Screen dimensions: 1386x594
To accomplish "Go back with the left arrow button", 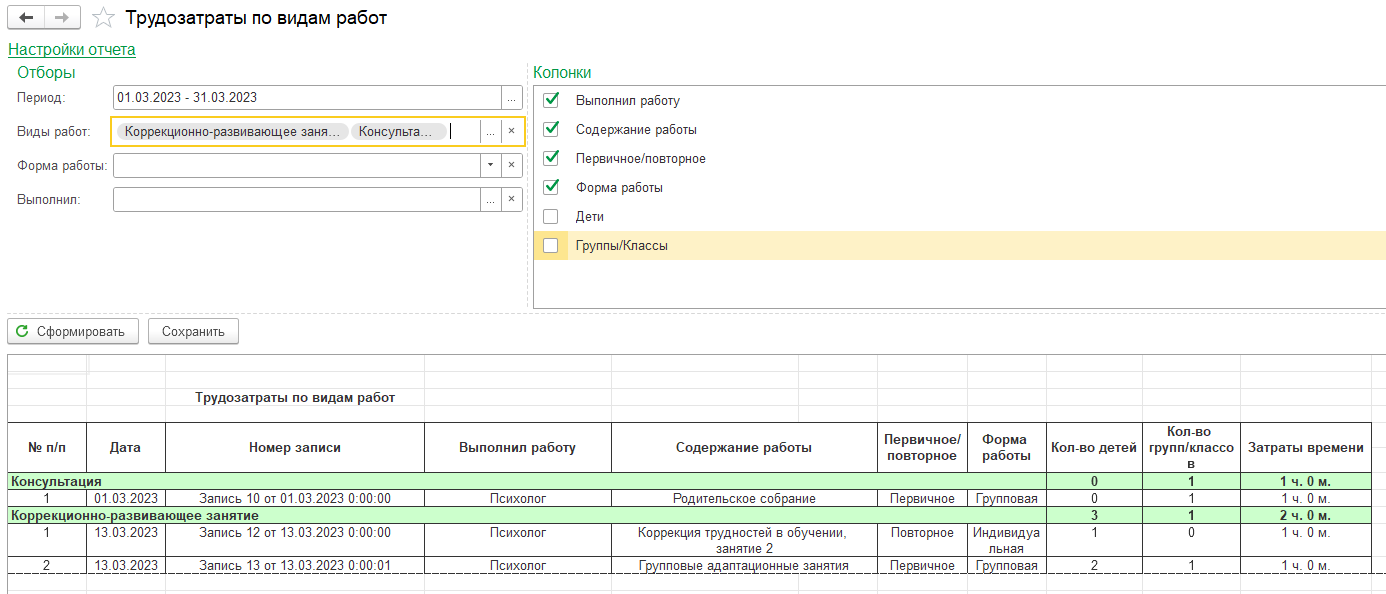I will point(26,18).
